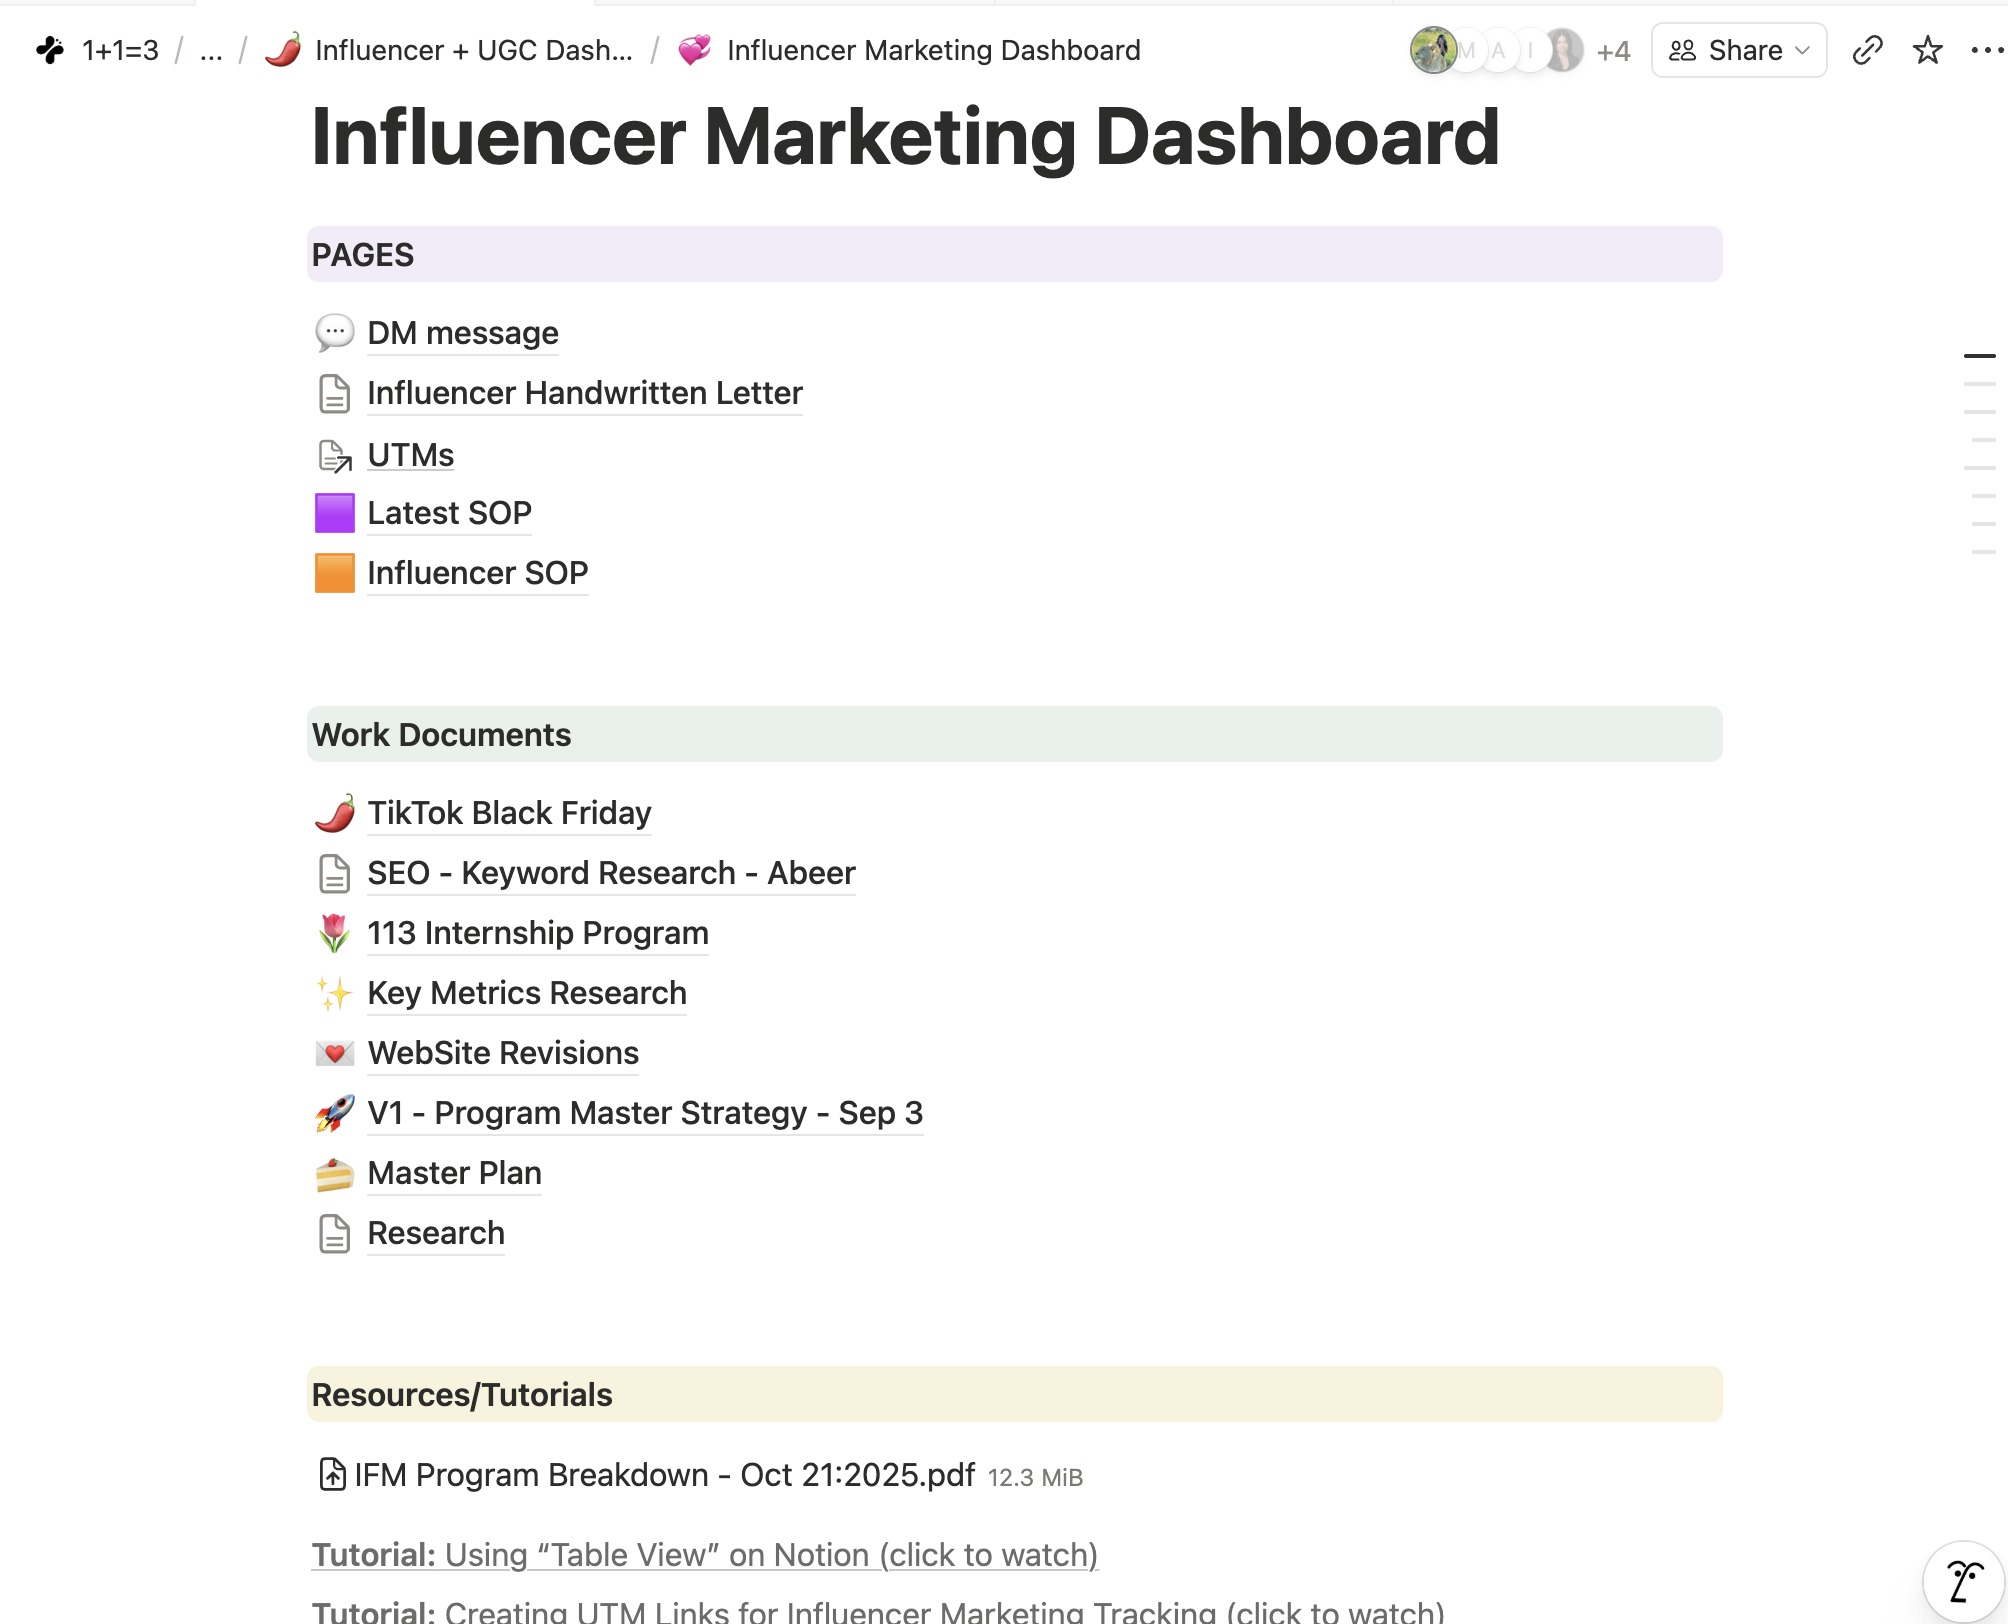
Task: Open the Key Metrics Research page
Action: tap(527, 993)
